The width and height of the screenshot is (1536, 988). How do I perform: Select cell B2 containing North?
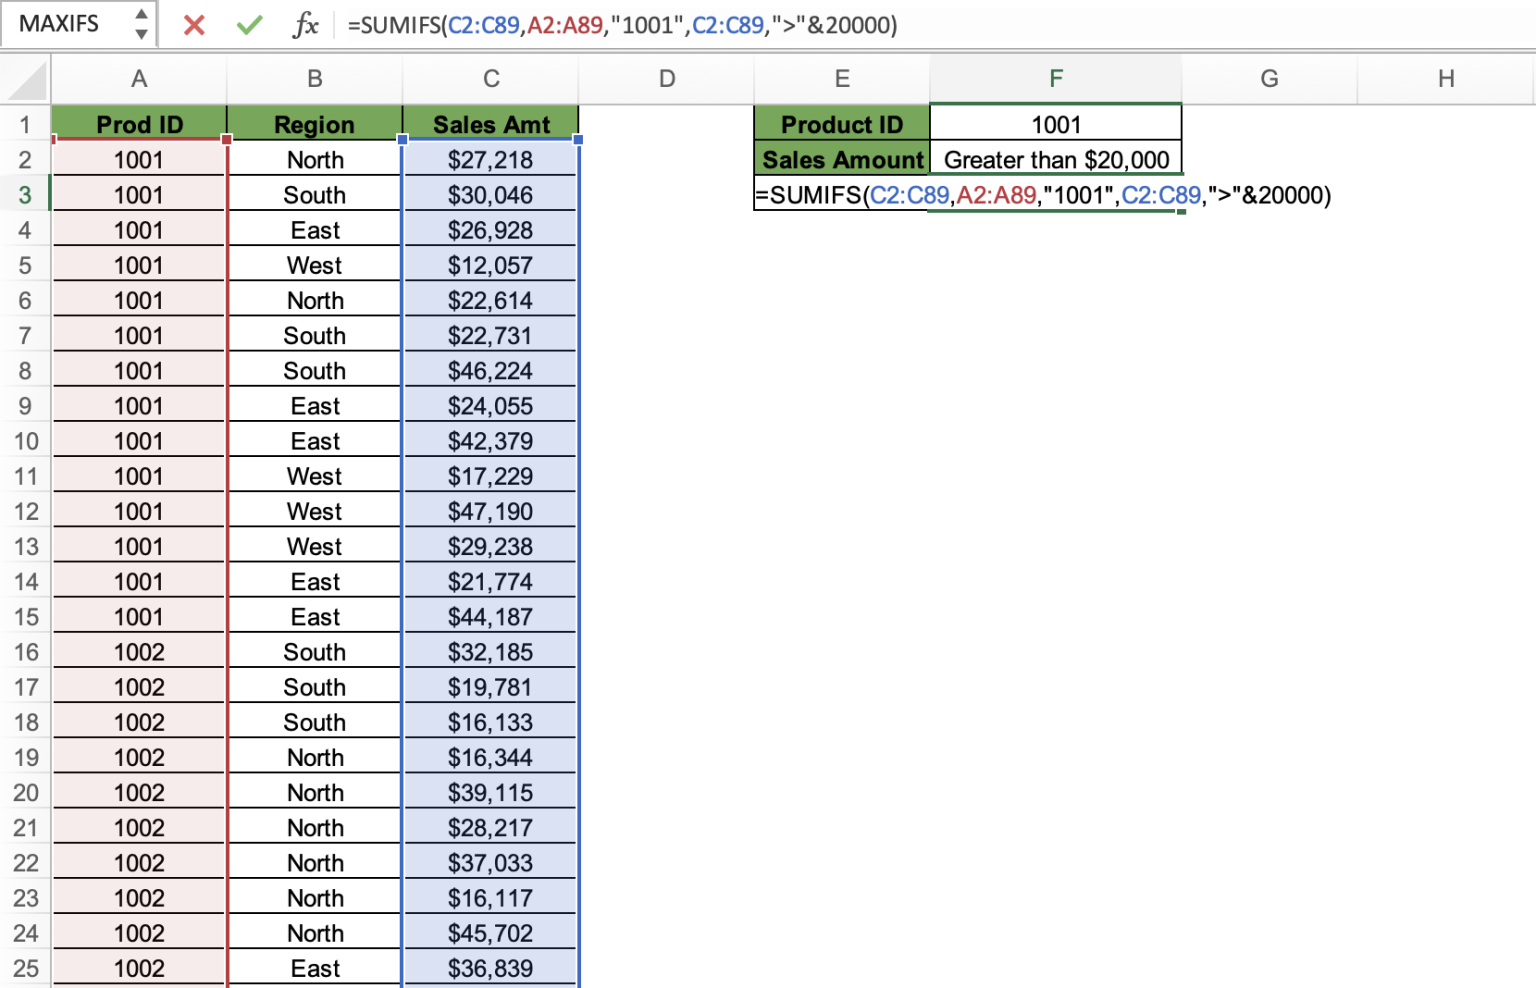[314, 159]
